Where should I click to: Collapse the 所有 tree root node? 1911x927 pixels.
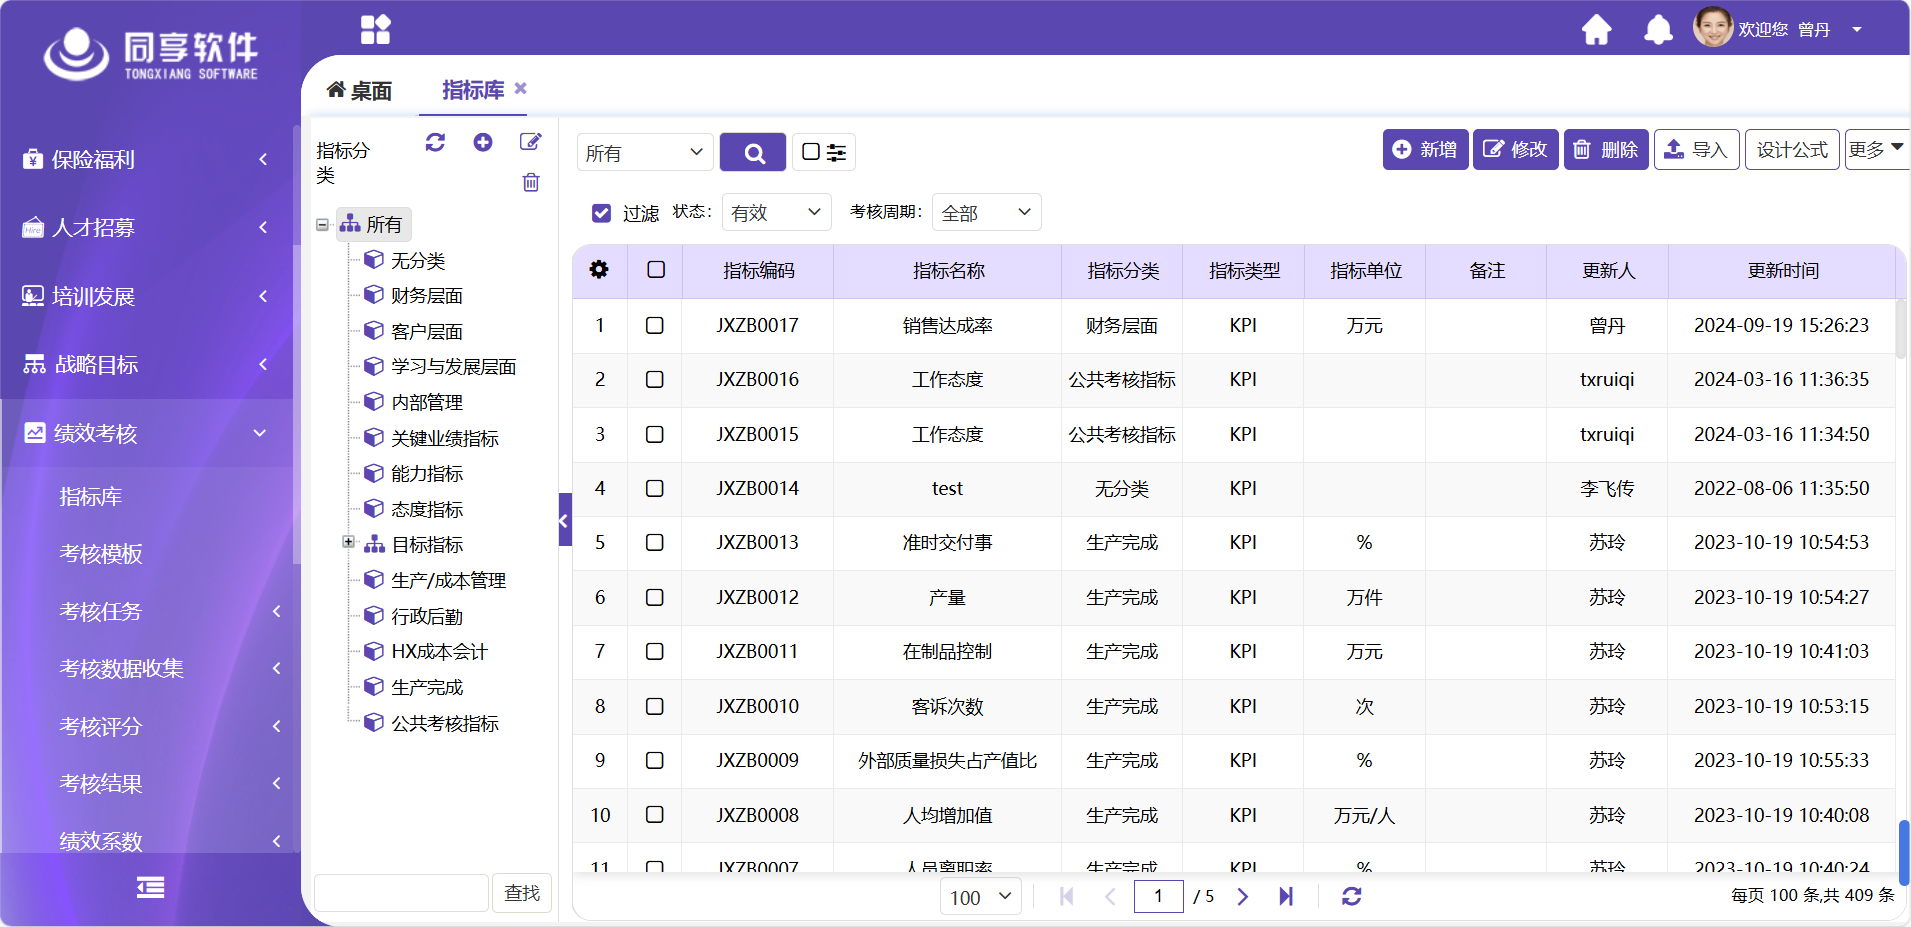(322, 224)
